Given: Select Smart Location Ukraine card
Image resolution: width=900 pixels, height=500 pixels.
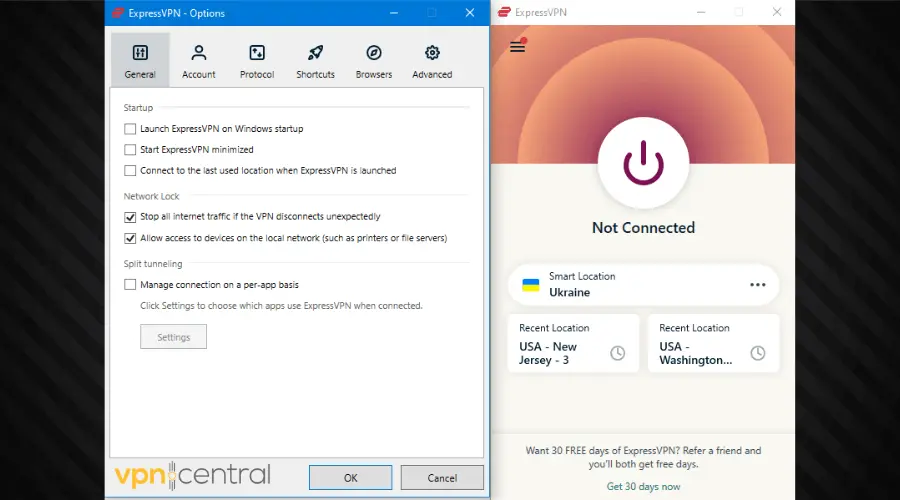Looking at the screenshot, I should [x=643, y=285].
